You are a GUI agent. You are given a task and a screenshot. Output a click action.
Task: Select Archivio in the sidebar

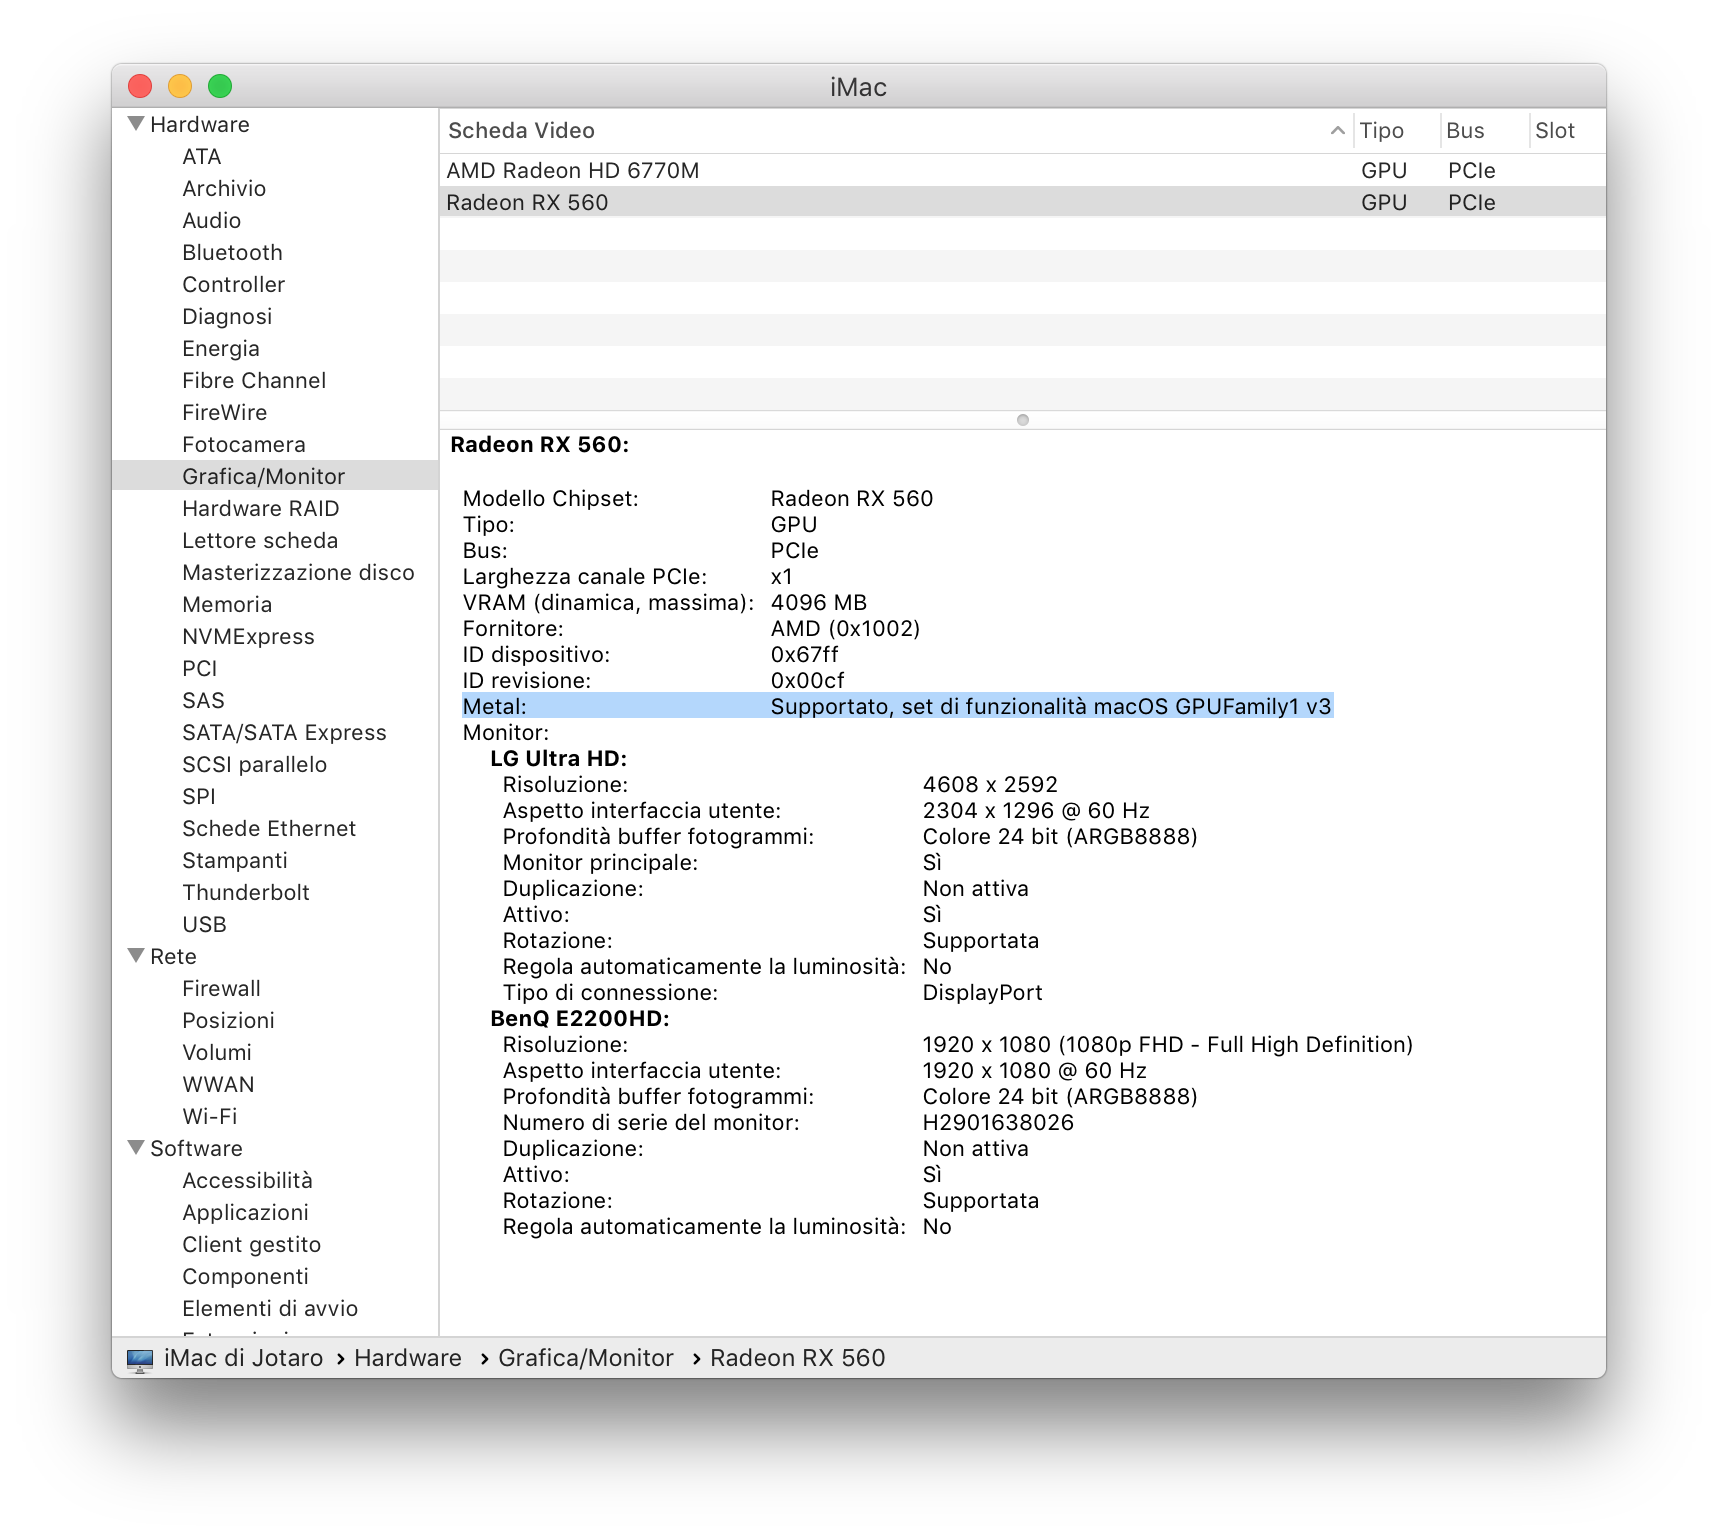pos(224,189)
